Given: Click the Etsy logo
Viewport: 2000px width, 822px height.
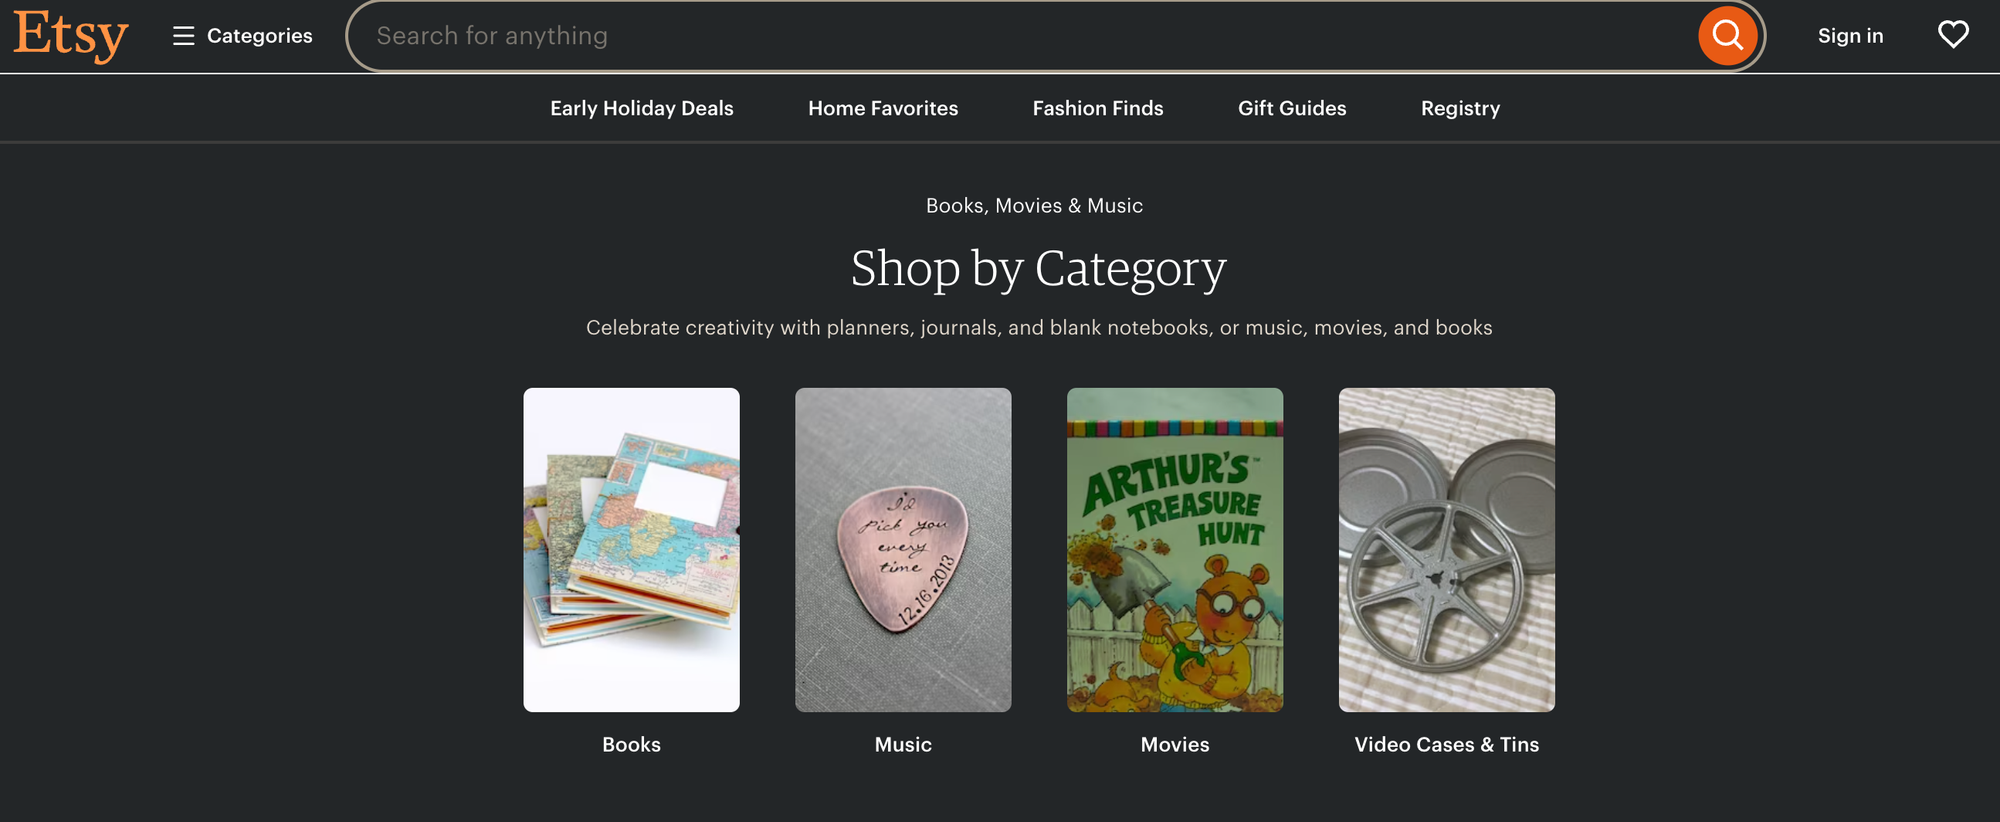Looking at the screenshot, I should pos(68,36).
